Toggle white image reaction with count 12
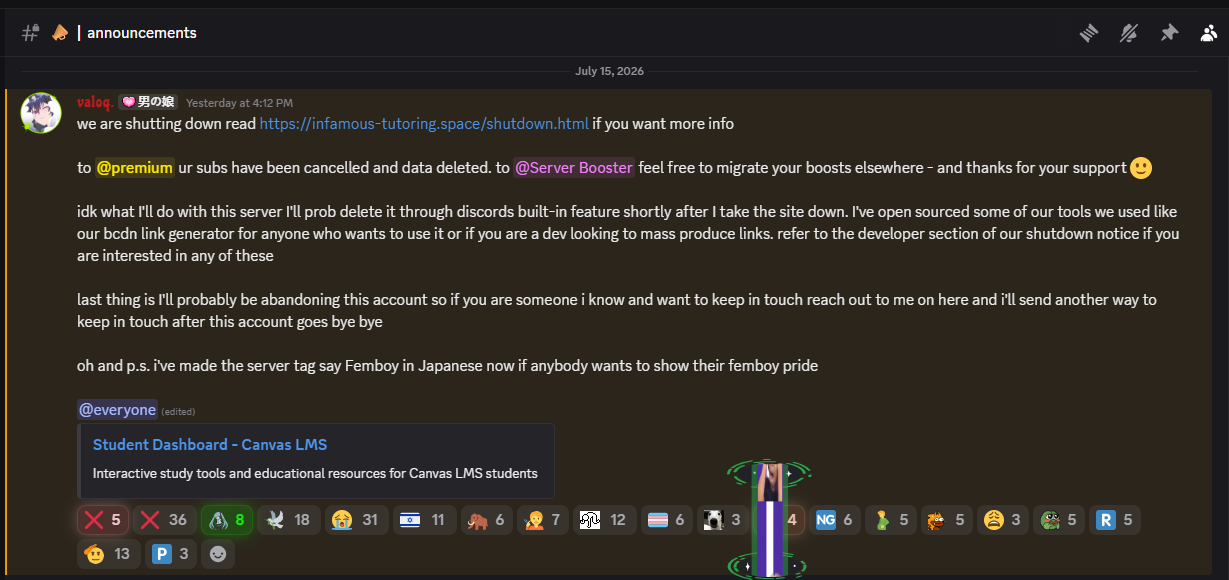Image resolution: width=1229 pixels, height=580 pixels. tap(605, 520)
